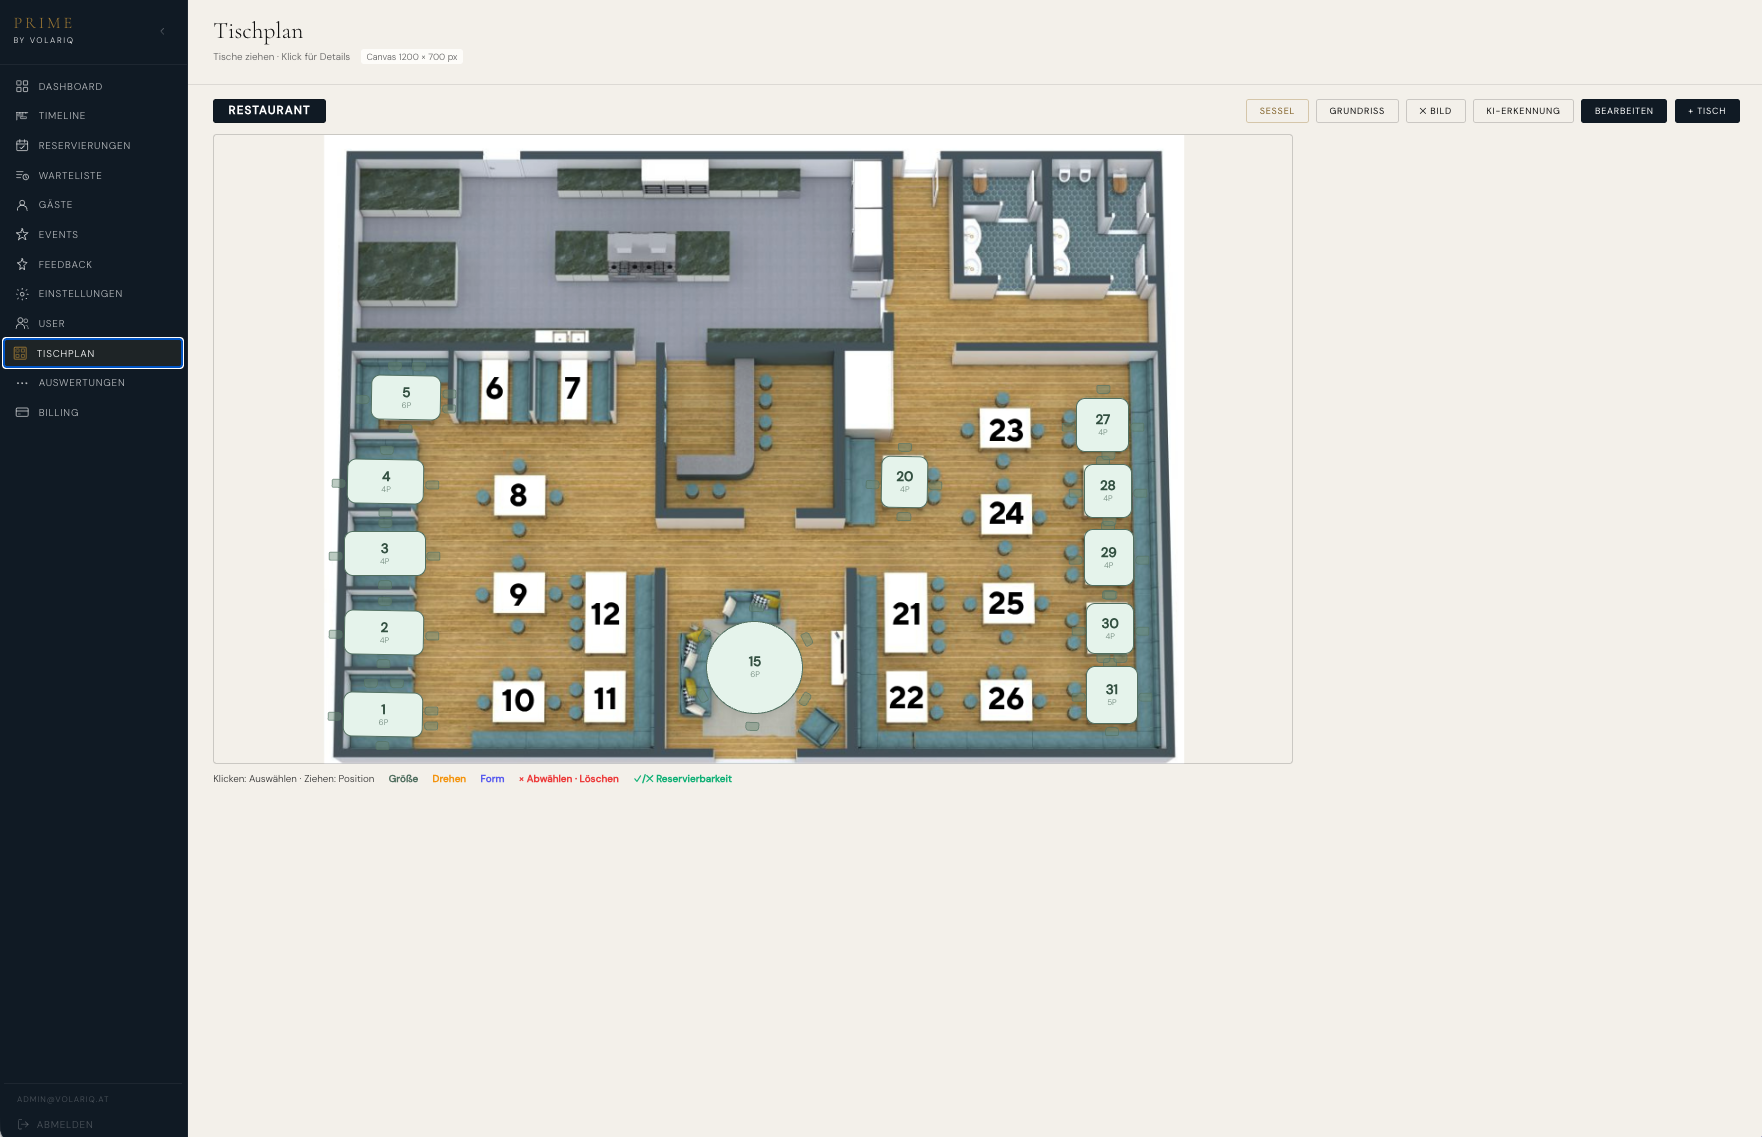Select the RESTAURANT room tab

point(269,111)
